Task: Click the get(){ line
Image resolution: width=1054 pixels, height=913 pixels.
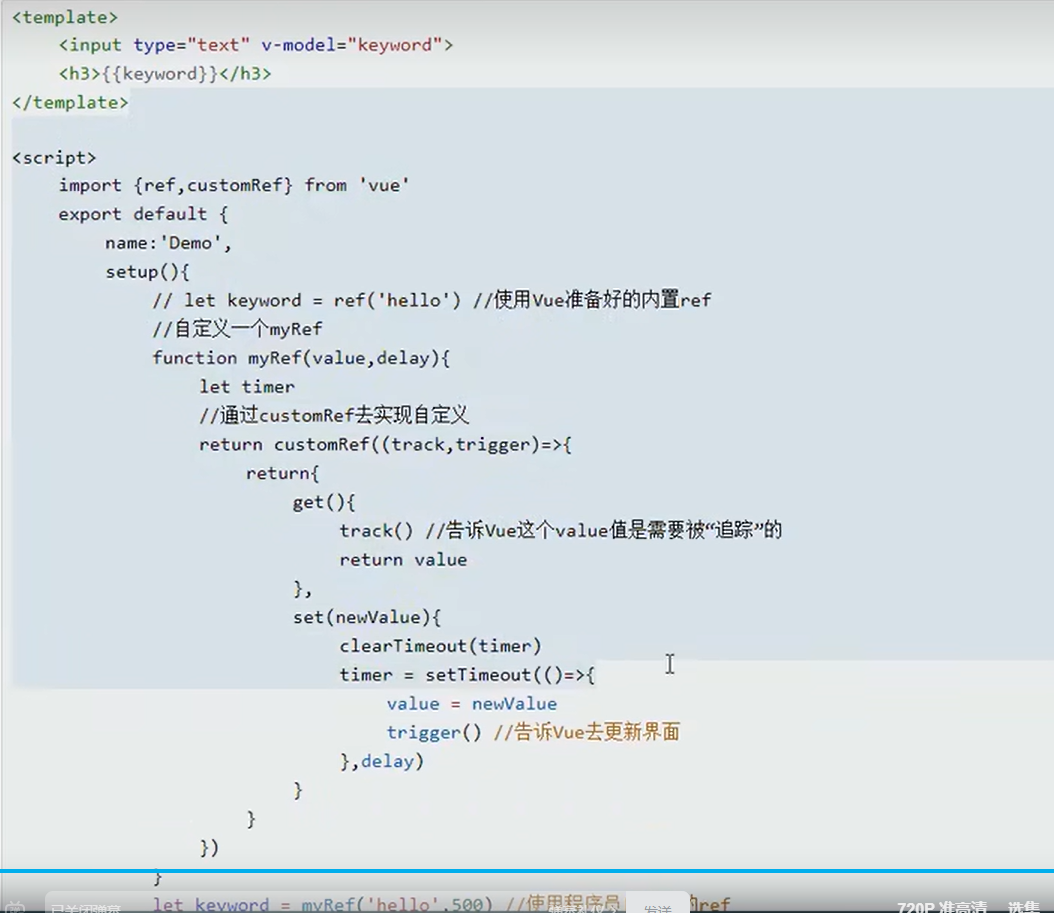Action: click(324, 502)
